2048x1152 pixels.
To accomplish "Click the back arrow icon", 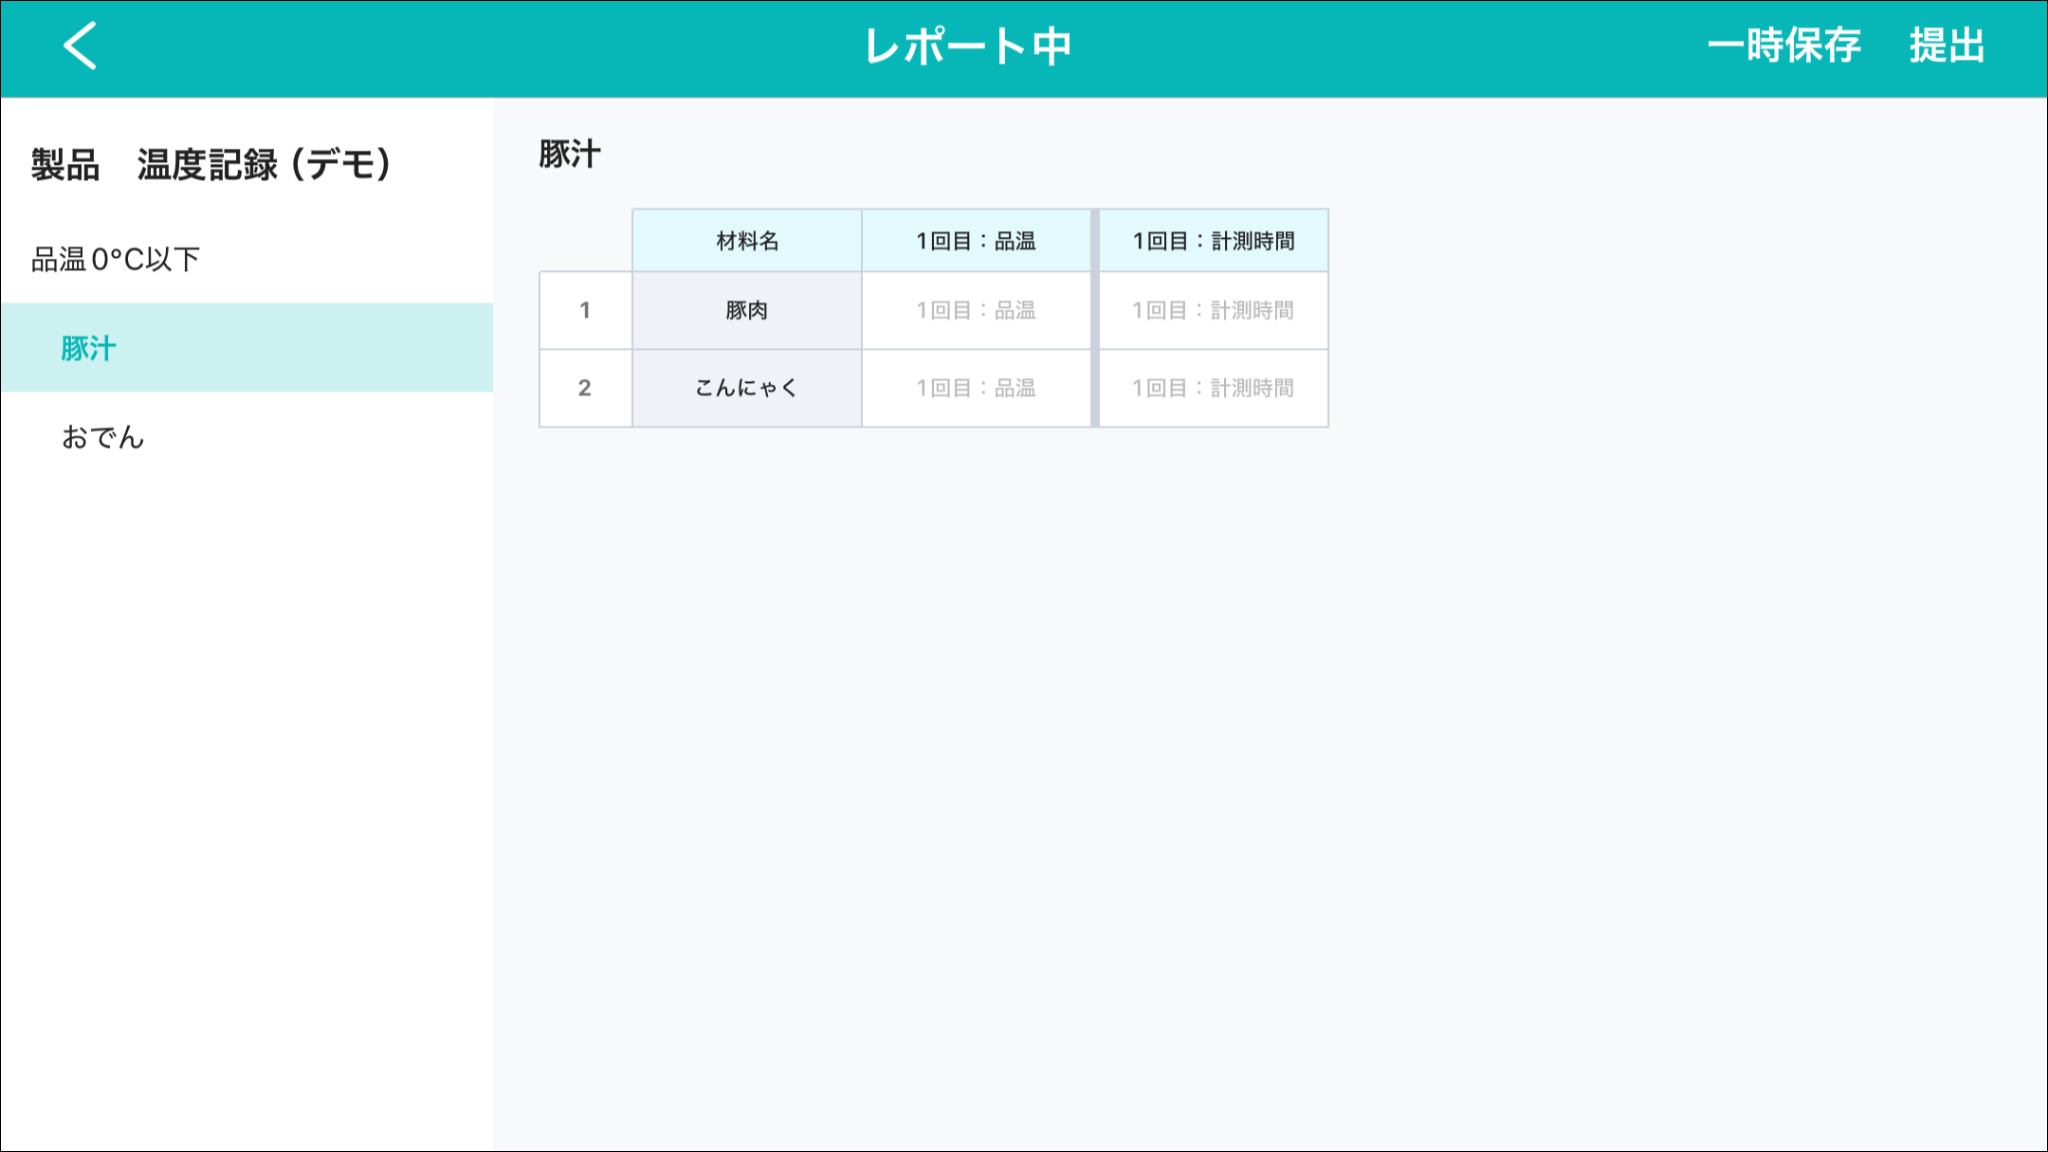I will pos(80,46).
